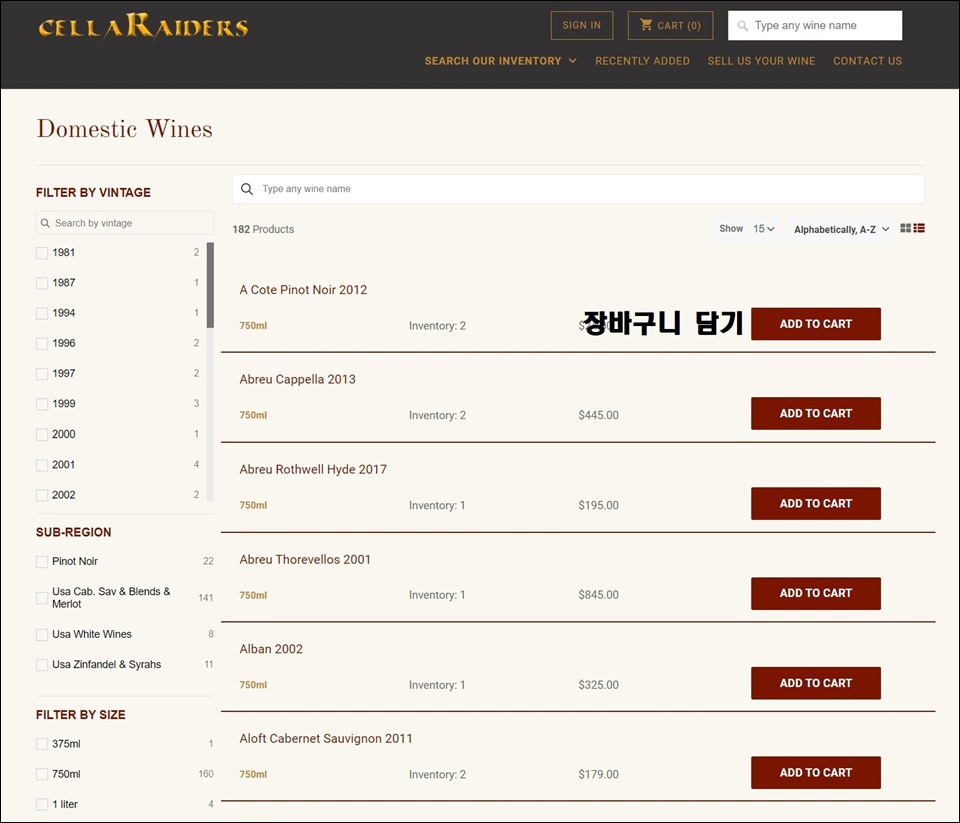This screenshot has height=823, width=960.
Task: Open Aloft Cabernet Sauvignon 2011 product
Action: tap(326, 738)
